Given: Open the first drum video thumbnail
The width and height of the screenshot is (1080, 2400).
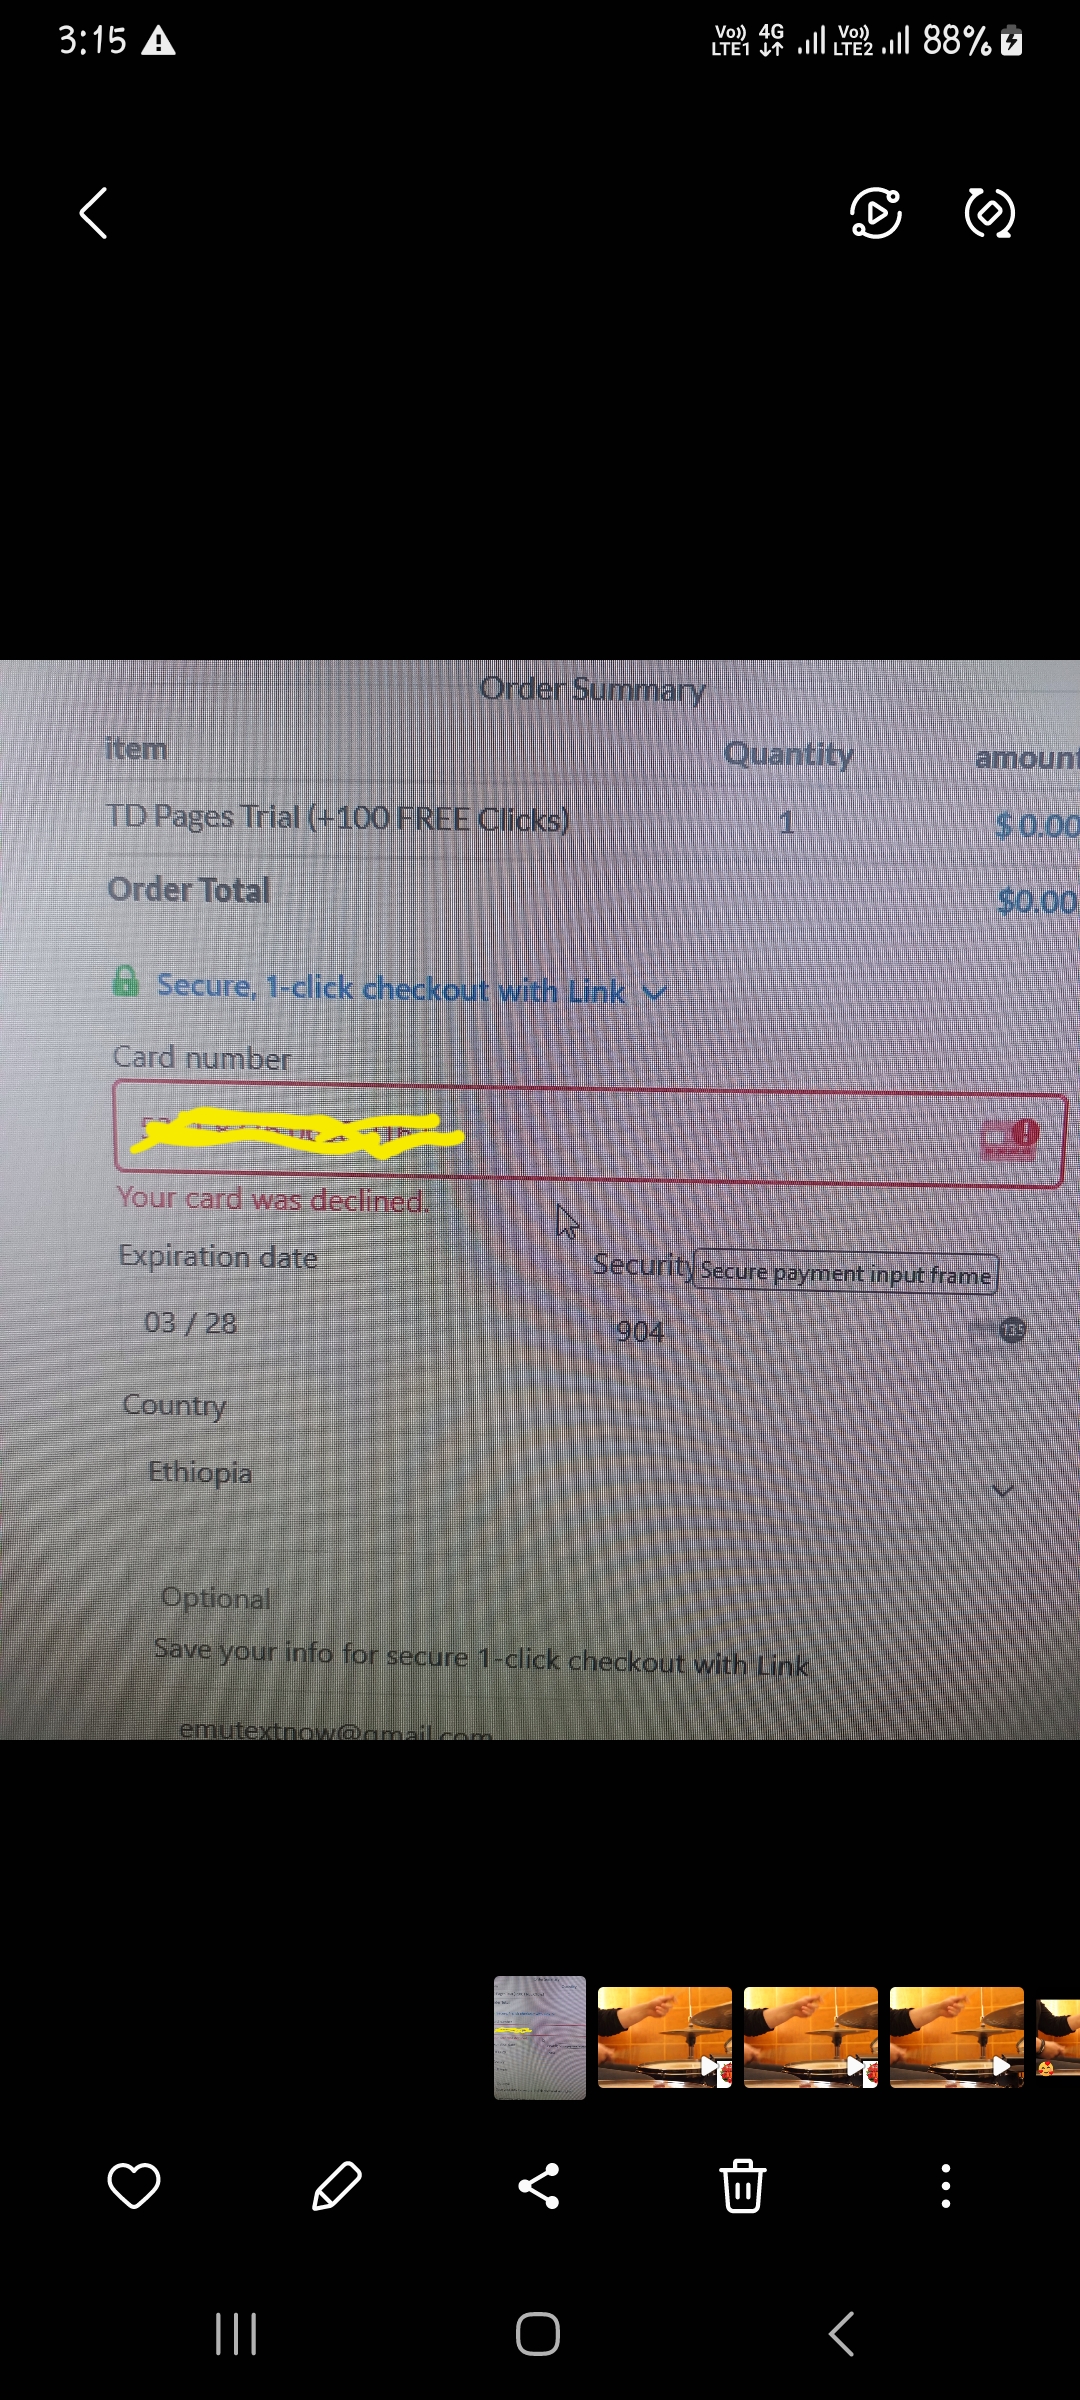Looking at the screenshot, I should [665, 2037].
